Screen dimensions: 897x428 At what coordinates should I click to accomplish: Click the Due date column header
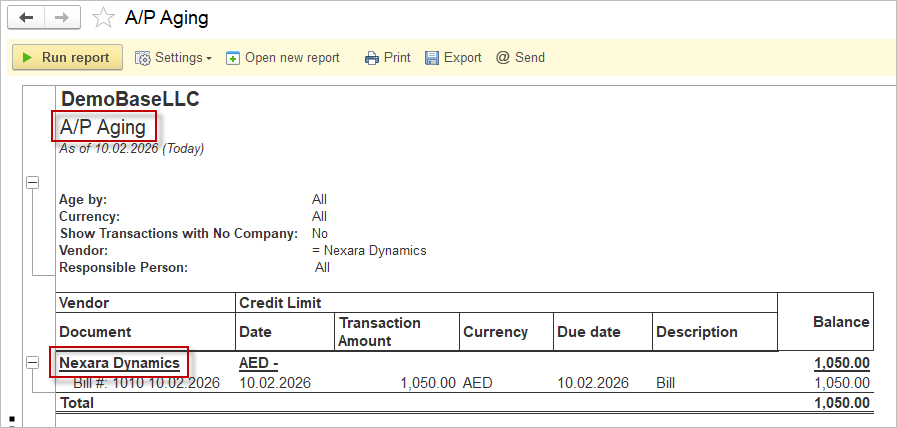tap(588, 332)
